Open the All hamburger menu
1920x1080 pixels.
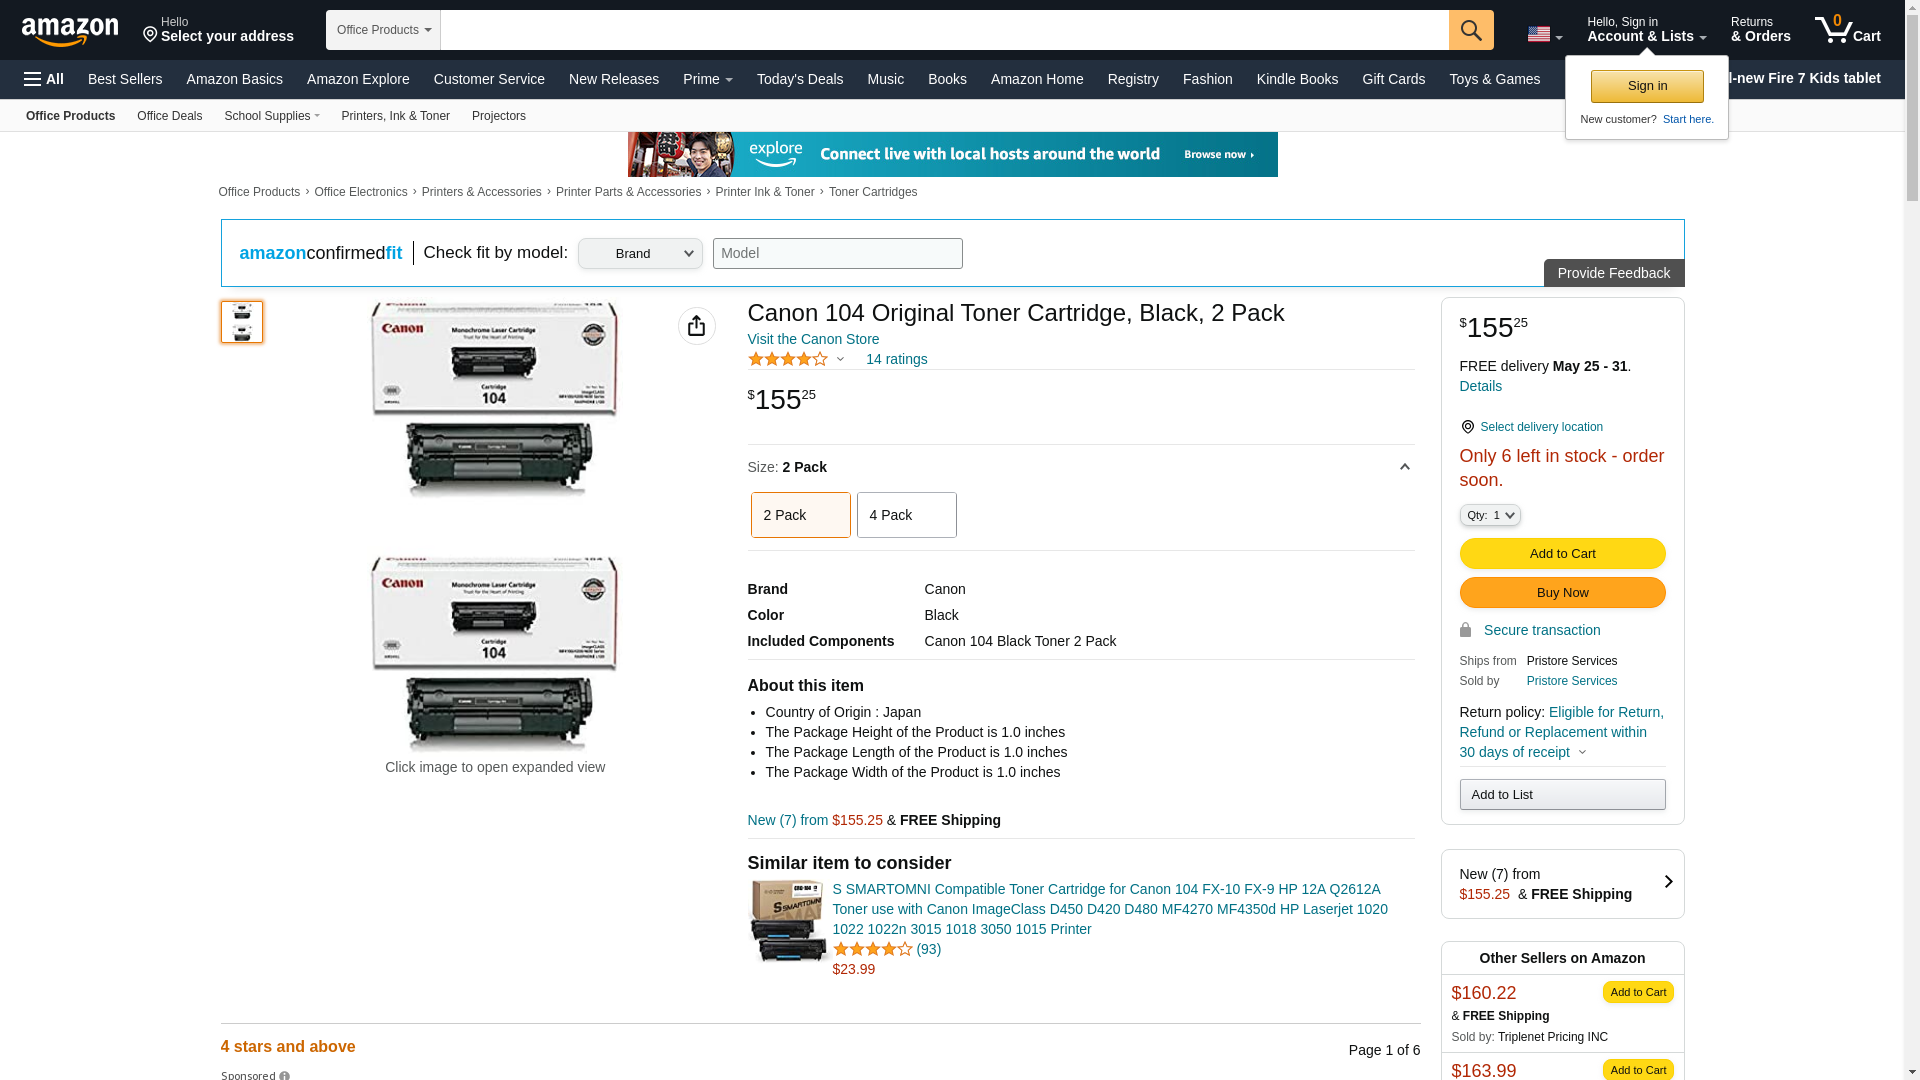click(x=44, y=79)
